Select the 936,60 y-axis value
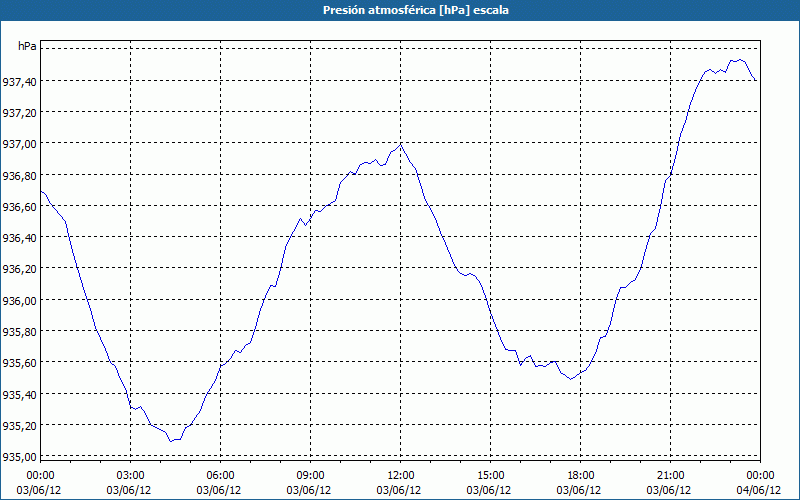Screen dimensions: 800x500 point(19,206)
